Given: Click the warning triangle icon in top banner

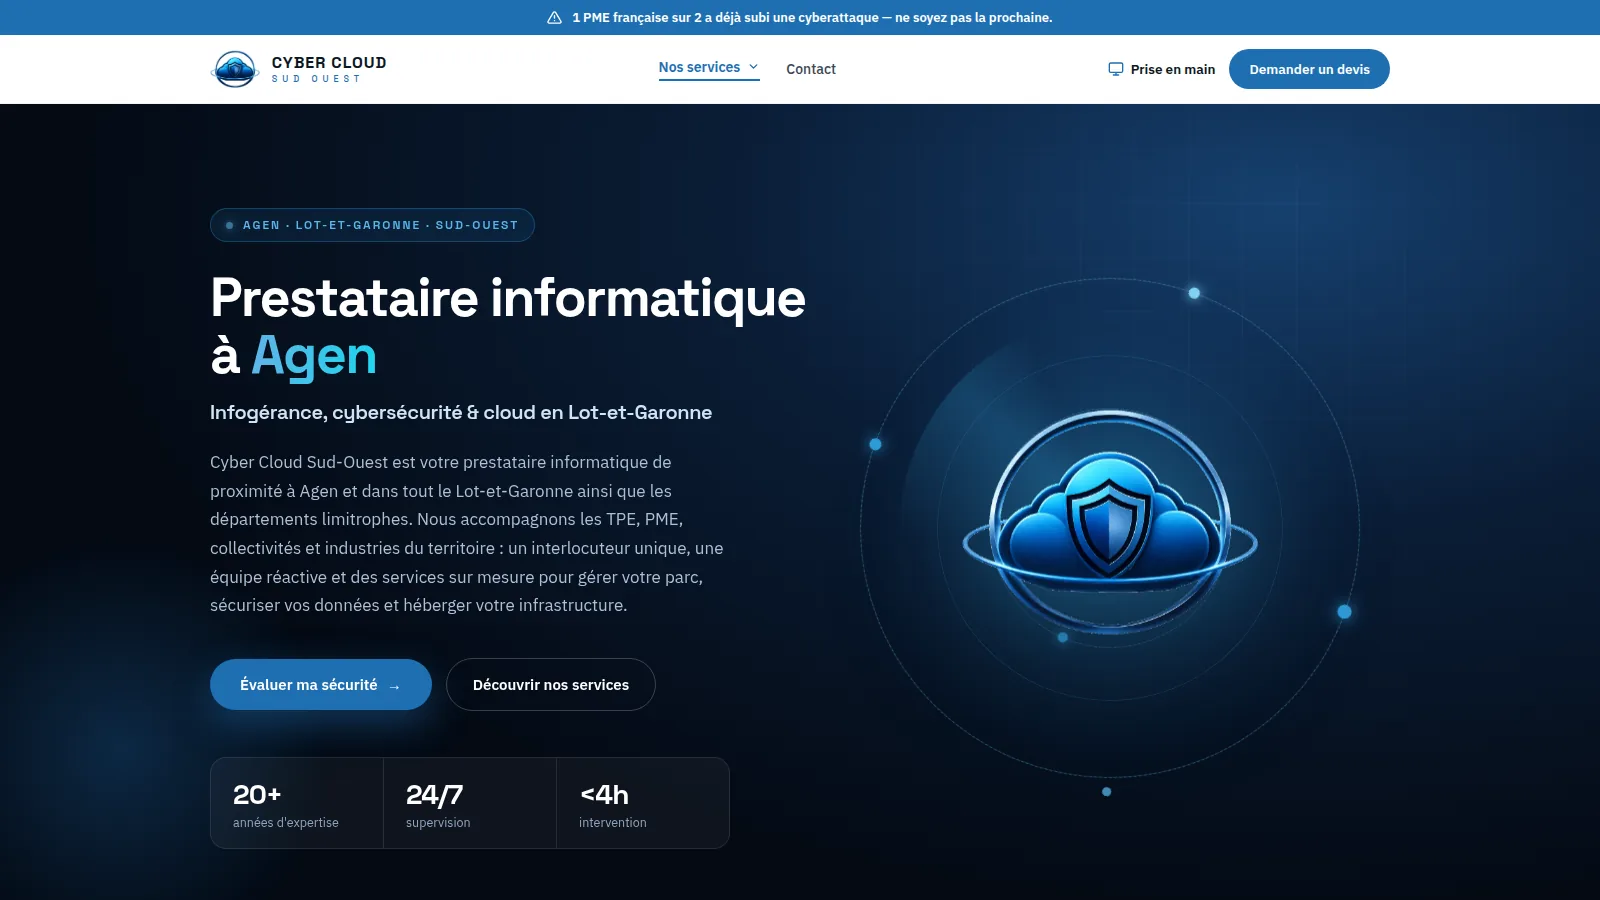Looking at the screenshot, I should tap(555, 18).
